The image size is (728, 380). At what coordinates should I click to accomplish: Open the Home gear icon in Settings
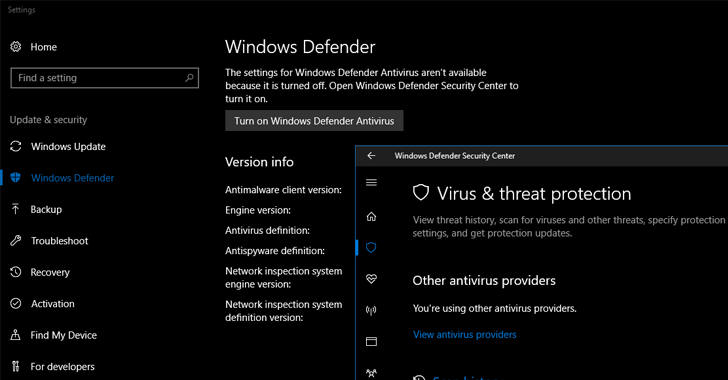click(16, 46)
